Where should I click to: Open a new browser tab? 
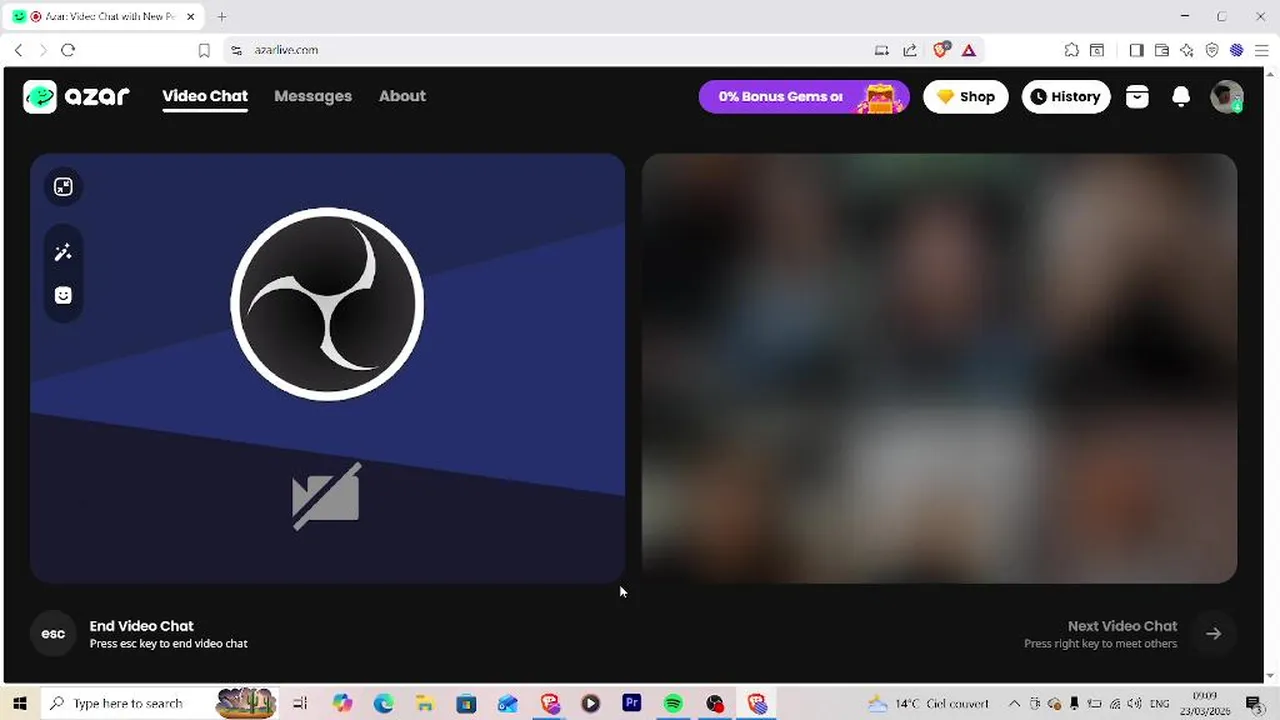(222, 16)
